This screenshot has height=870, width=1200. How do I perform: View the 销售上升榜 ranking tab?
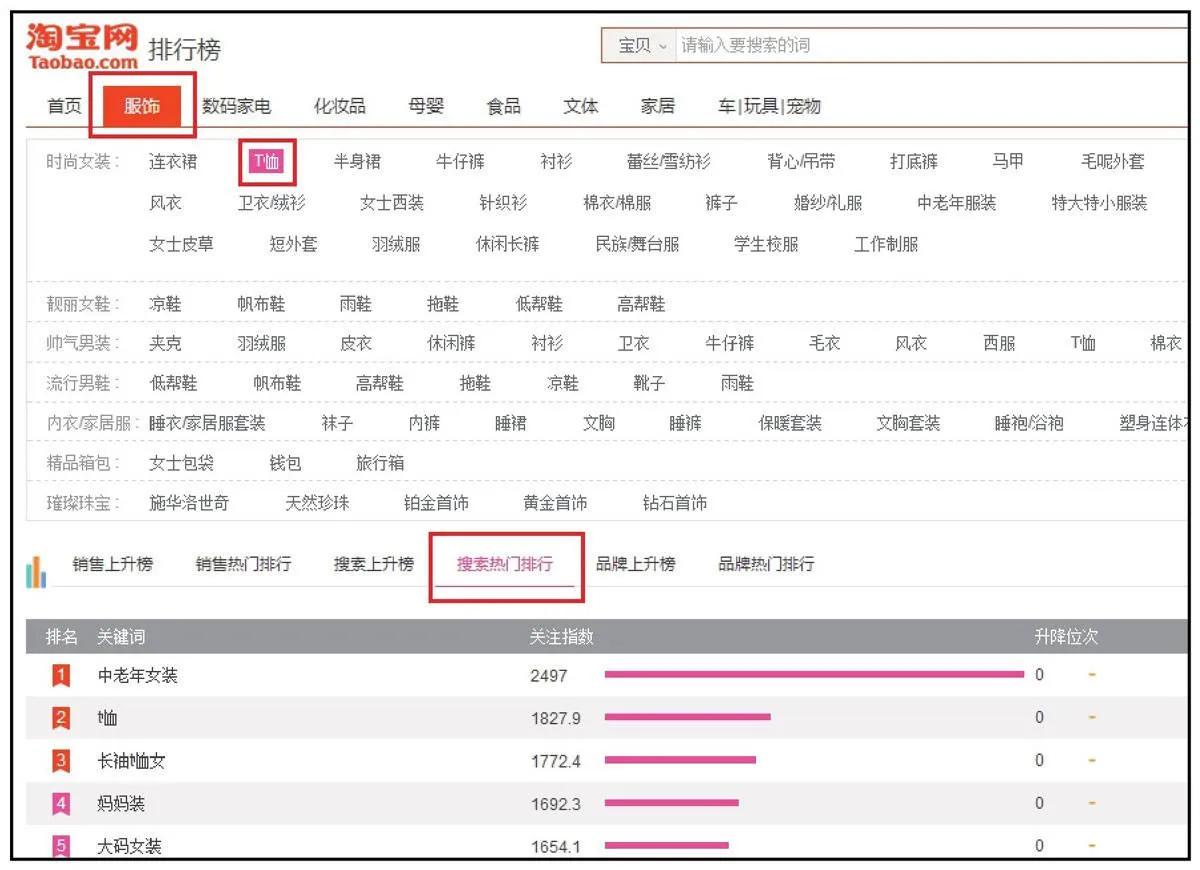point(110,564)
